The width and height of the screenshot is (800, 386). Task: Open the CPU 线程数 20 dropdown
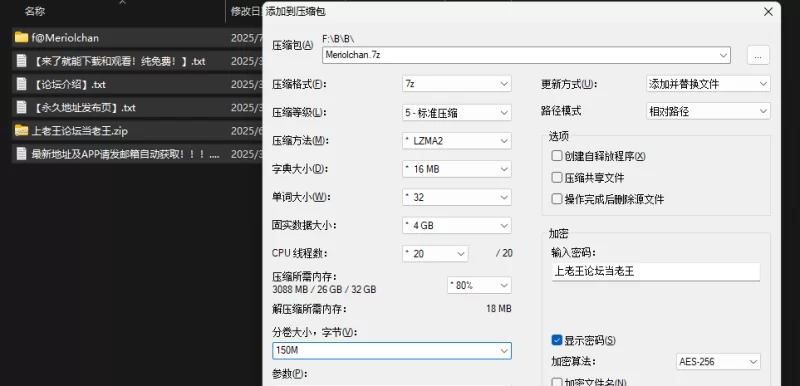435,253
